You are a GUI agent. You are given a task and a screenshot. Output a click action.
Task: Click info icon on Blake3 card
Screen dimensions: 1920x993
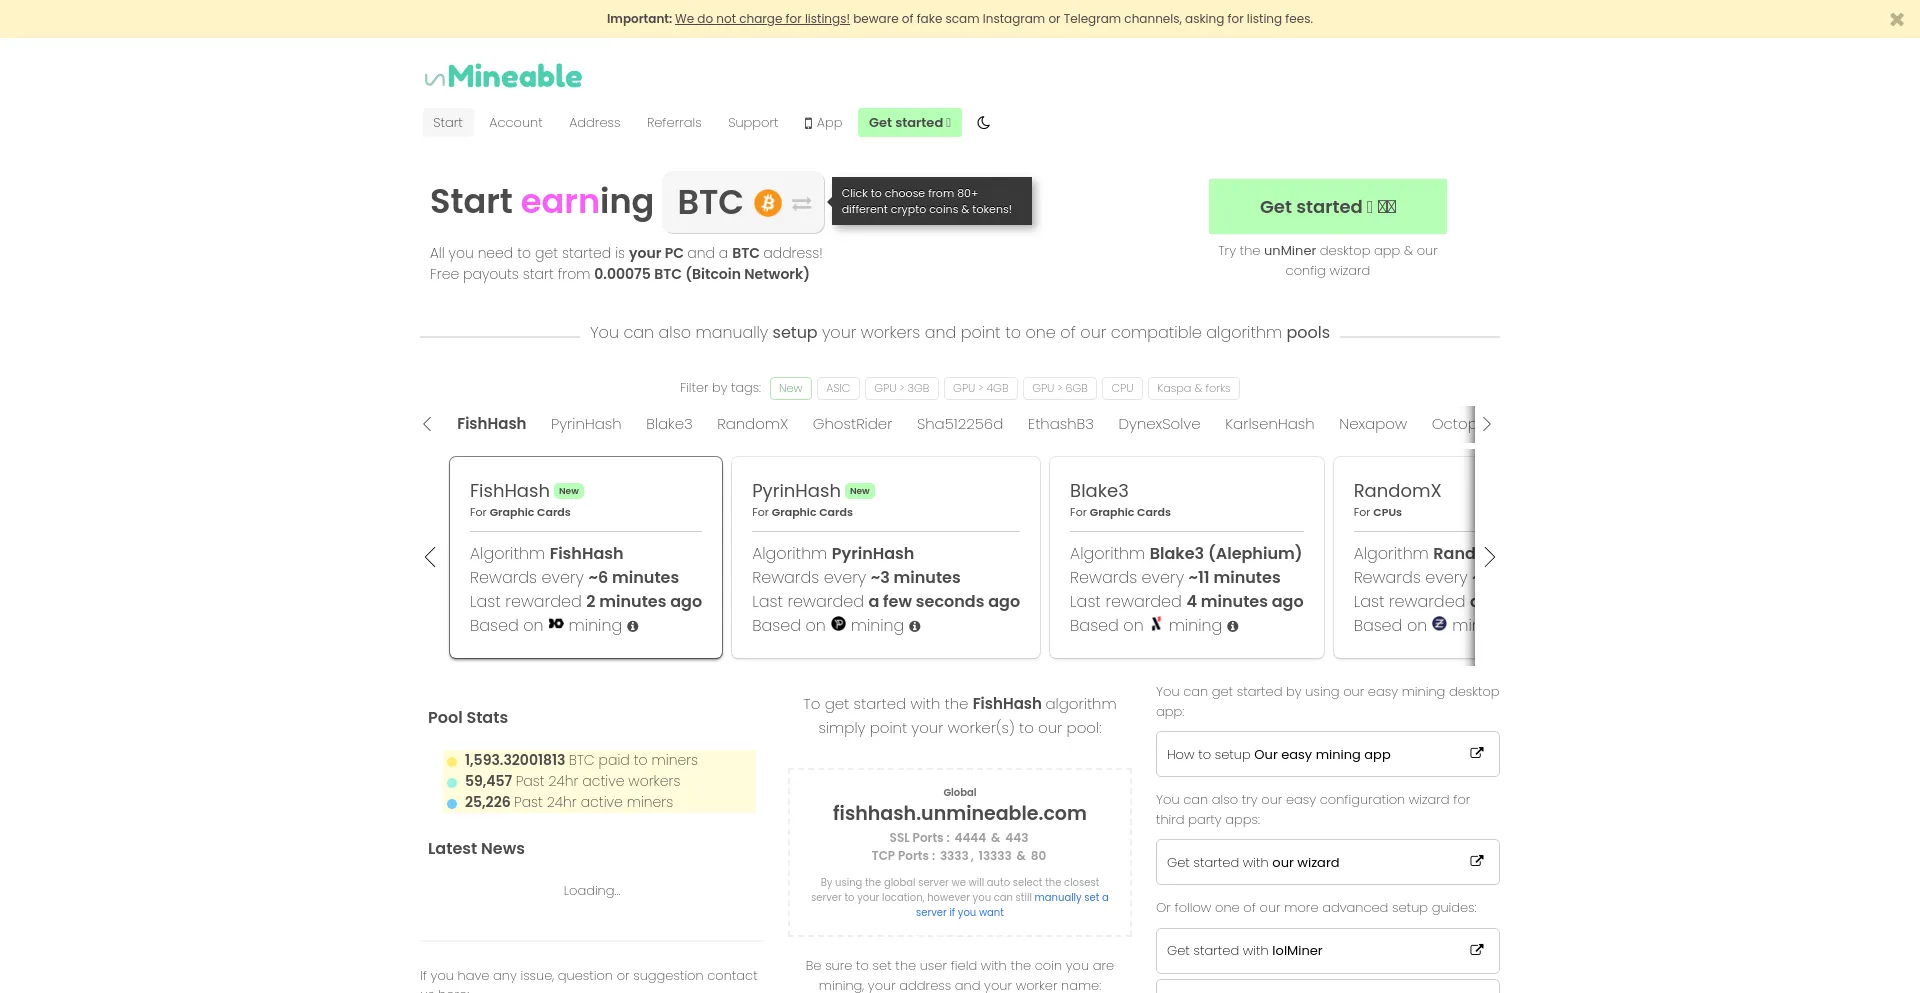(1232, 626)
